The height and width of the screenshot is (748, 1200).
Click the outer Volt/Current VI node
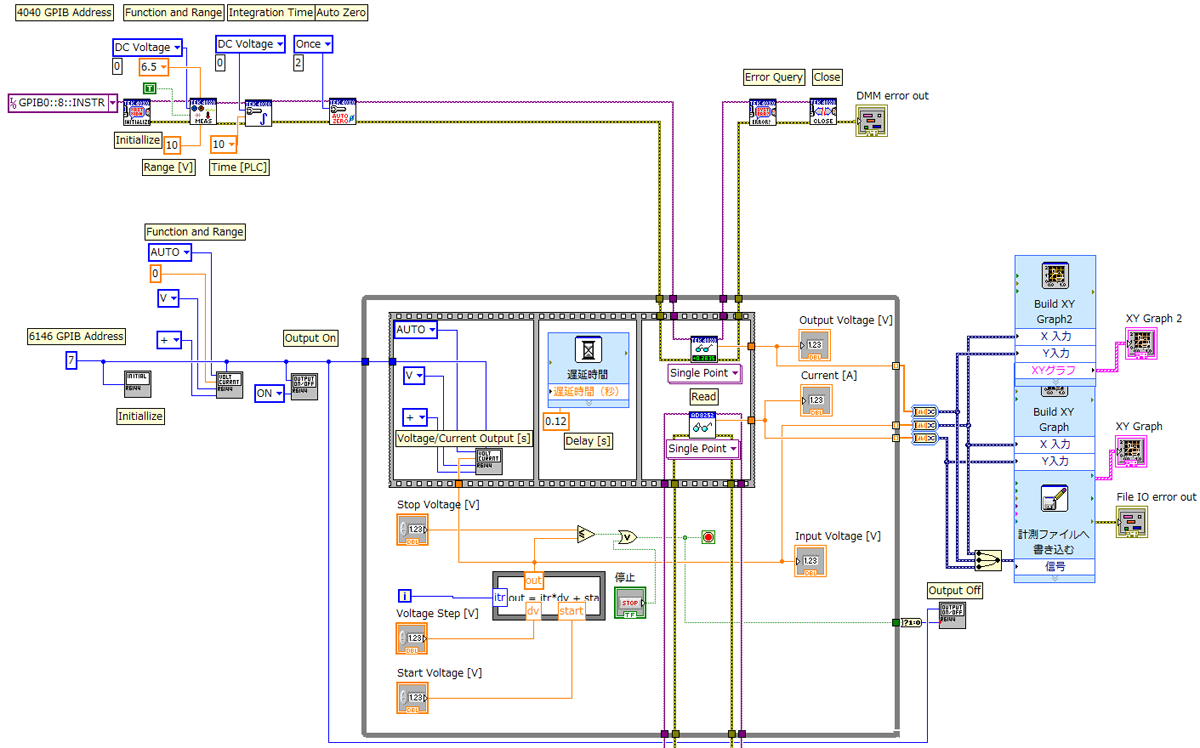(229, 384)
